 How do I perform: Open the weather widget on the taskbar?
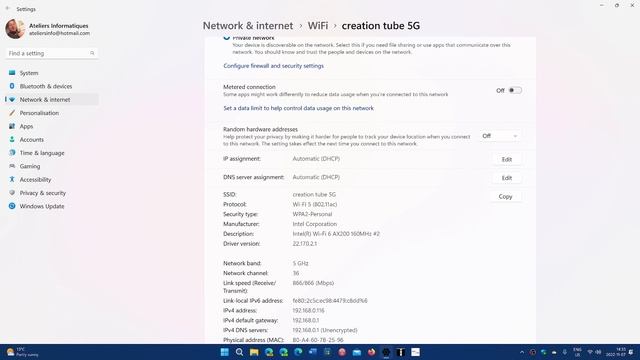22,352
